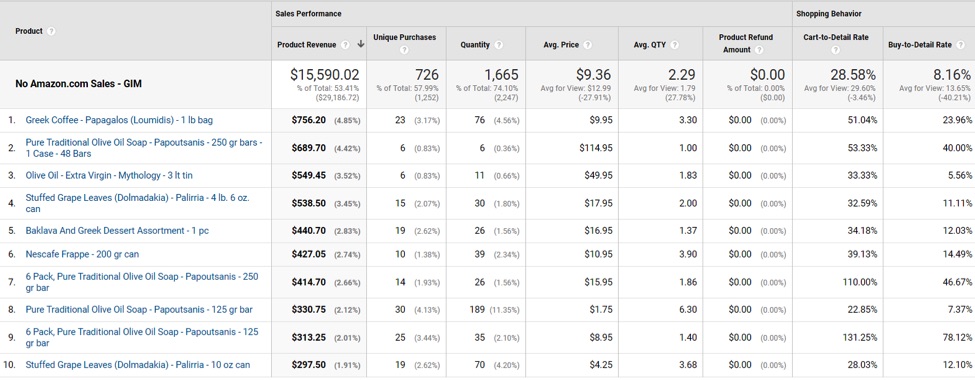975x380 pixels.
Task: Select the 110.00% cart-to-detail cell
Action: point(860,282)
